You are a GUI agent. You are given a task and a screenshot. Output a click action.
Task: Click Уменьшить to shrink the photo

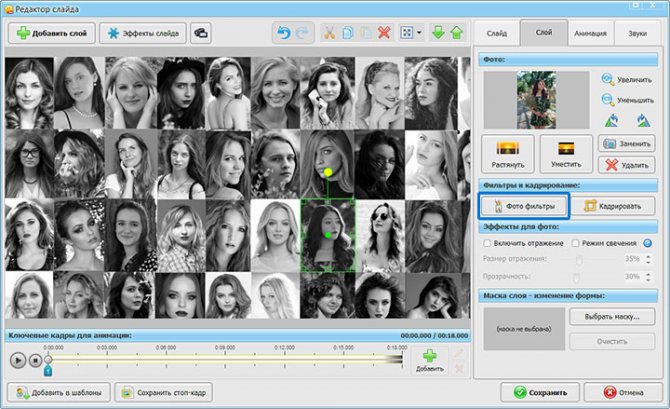tap(626, 99)
